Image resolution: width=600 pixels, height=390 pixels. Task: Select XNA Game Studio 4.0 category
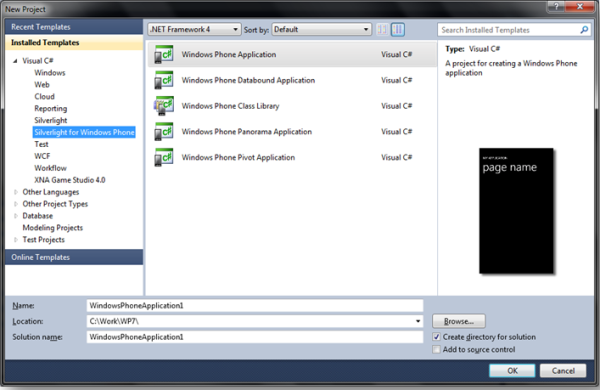click(70, 180)
